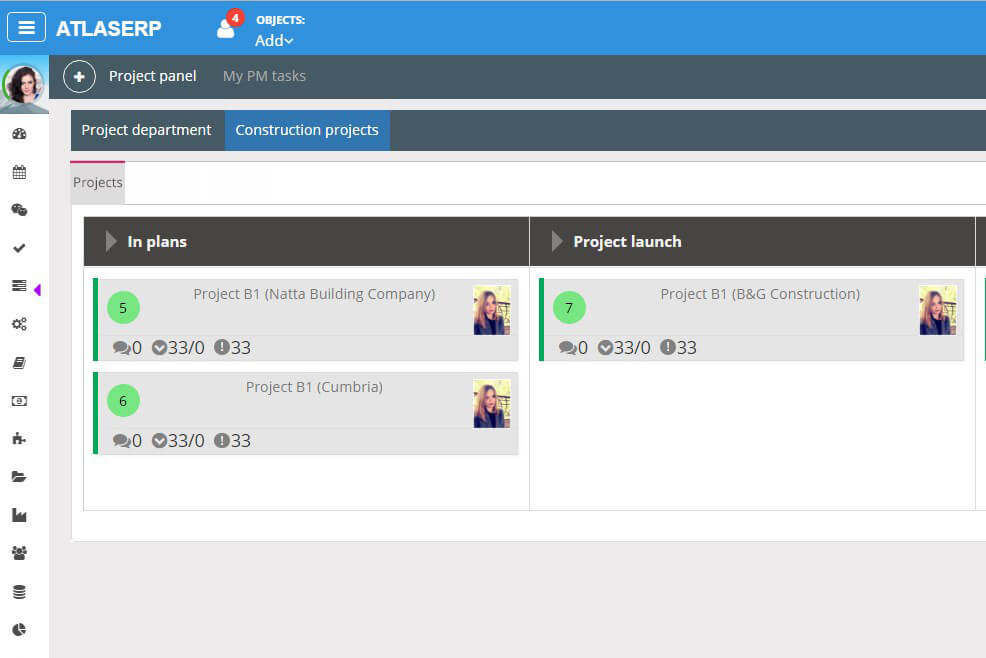Open the book sidebar icon
986x658 pixels.
click(x=19, y=363)
